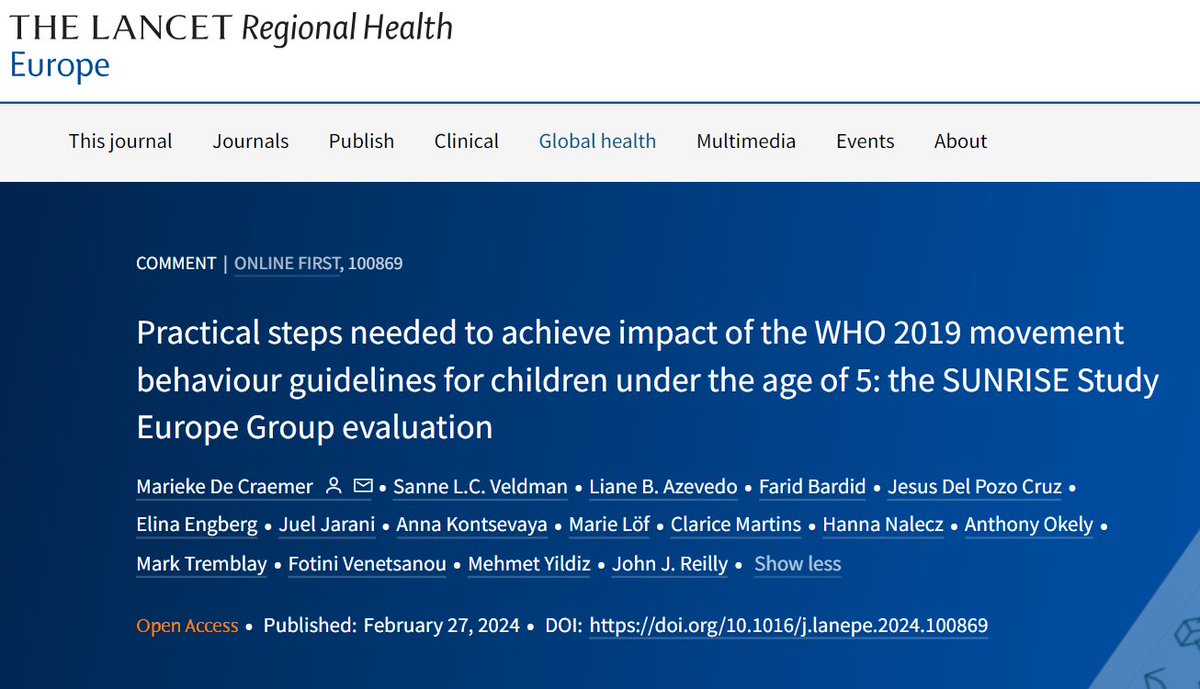Open the Journals menu
1200x689 pixels.
pos(250,141)
